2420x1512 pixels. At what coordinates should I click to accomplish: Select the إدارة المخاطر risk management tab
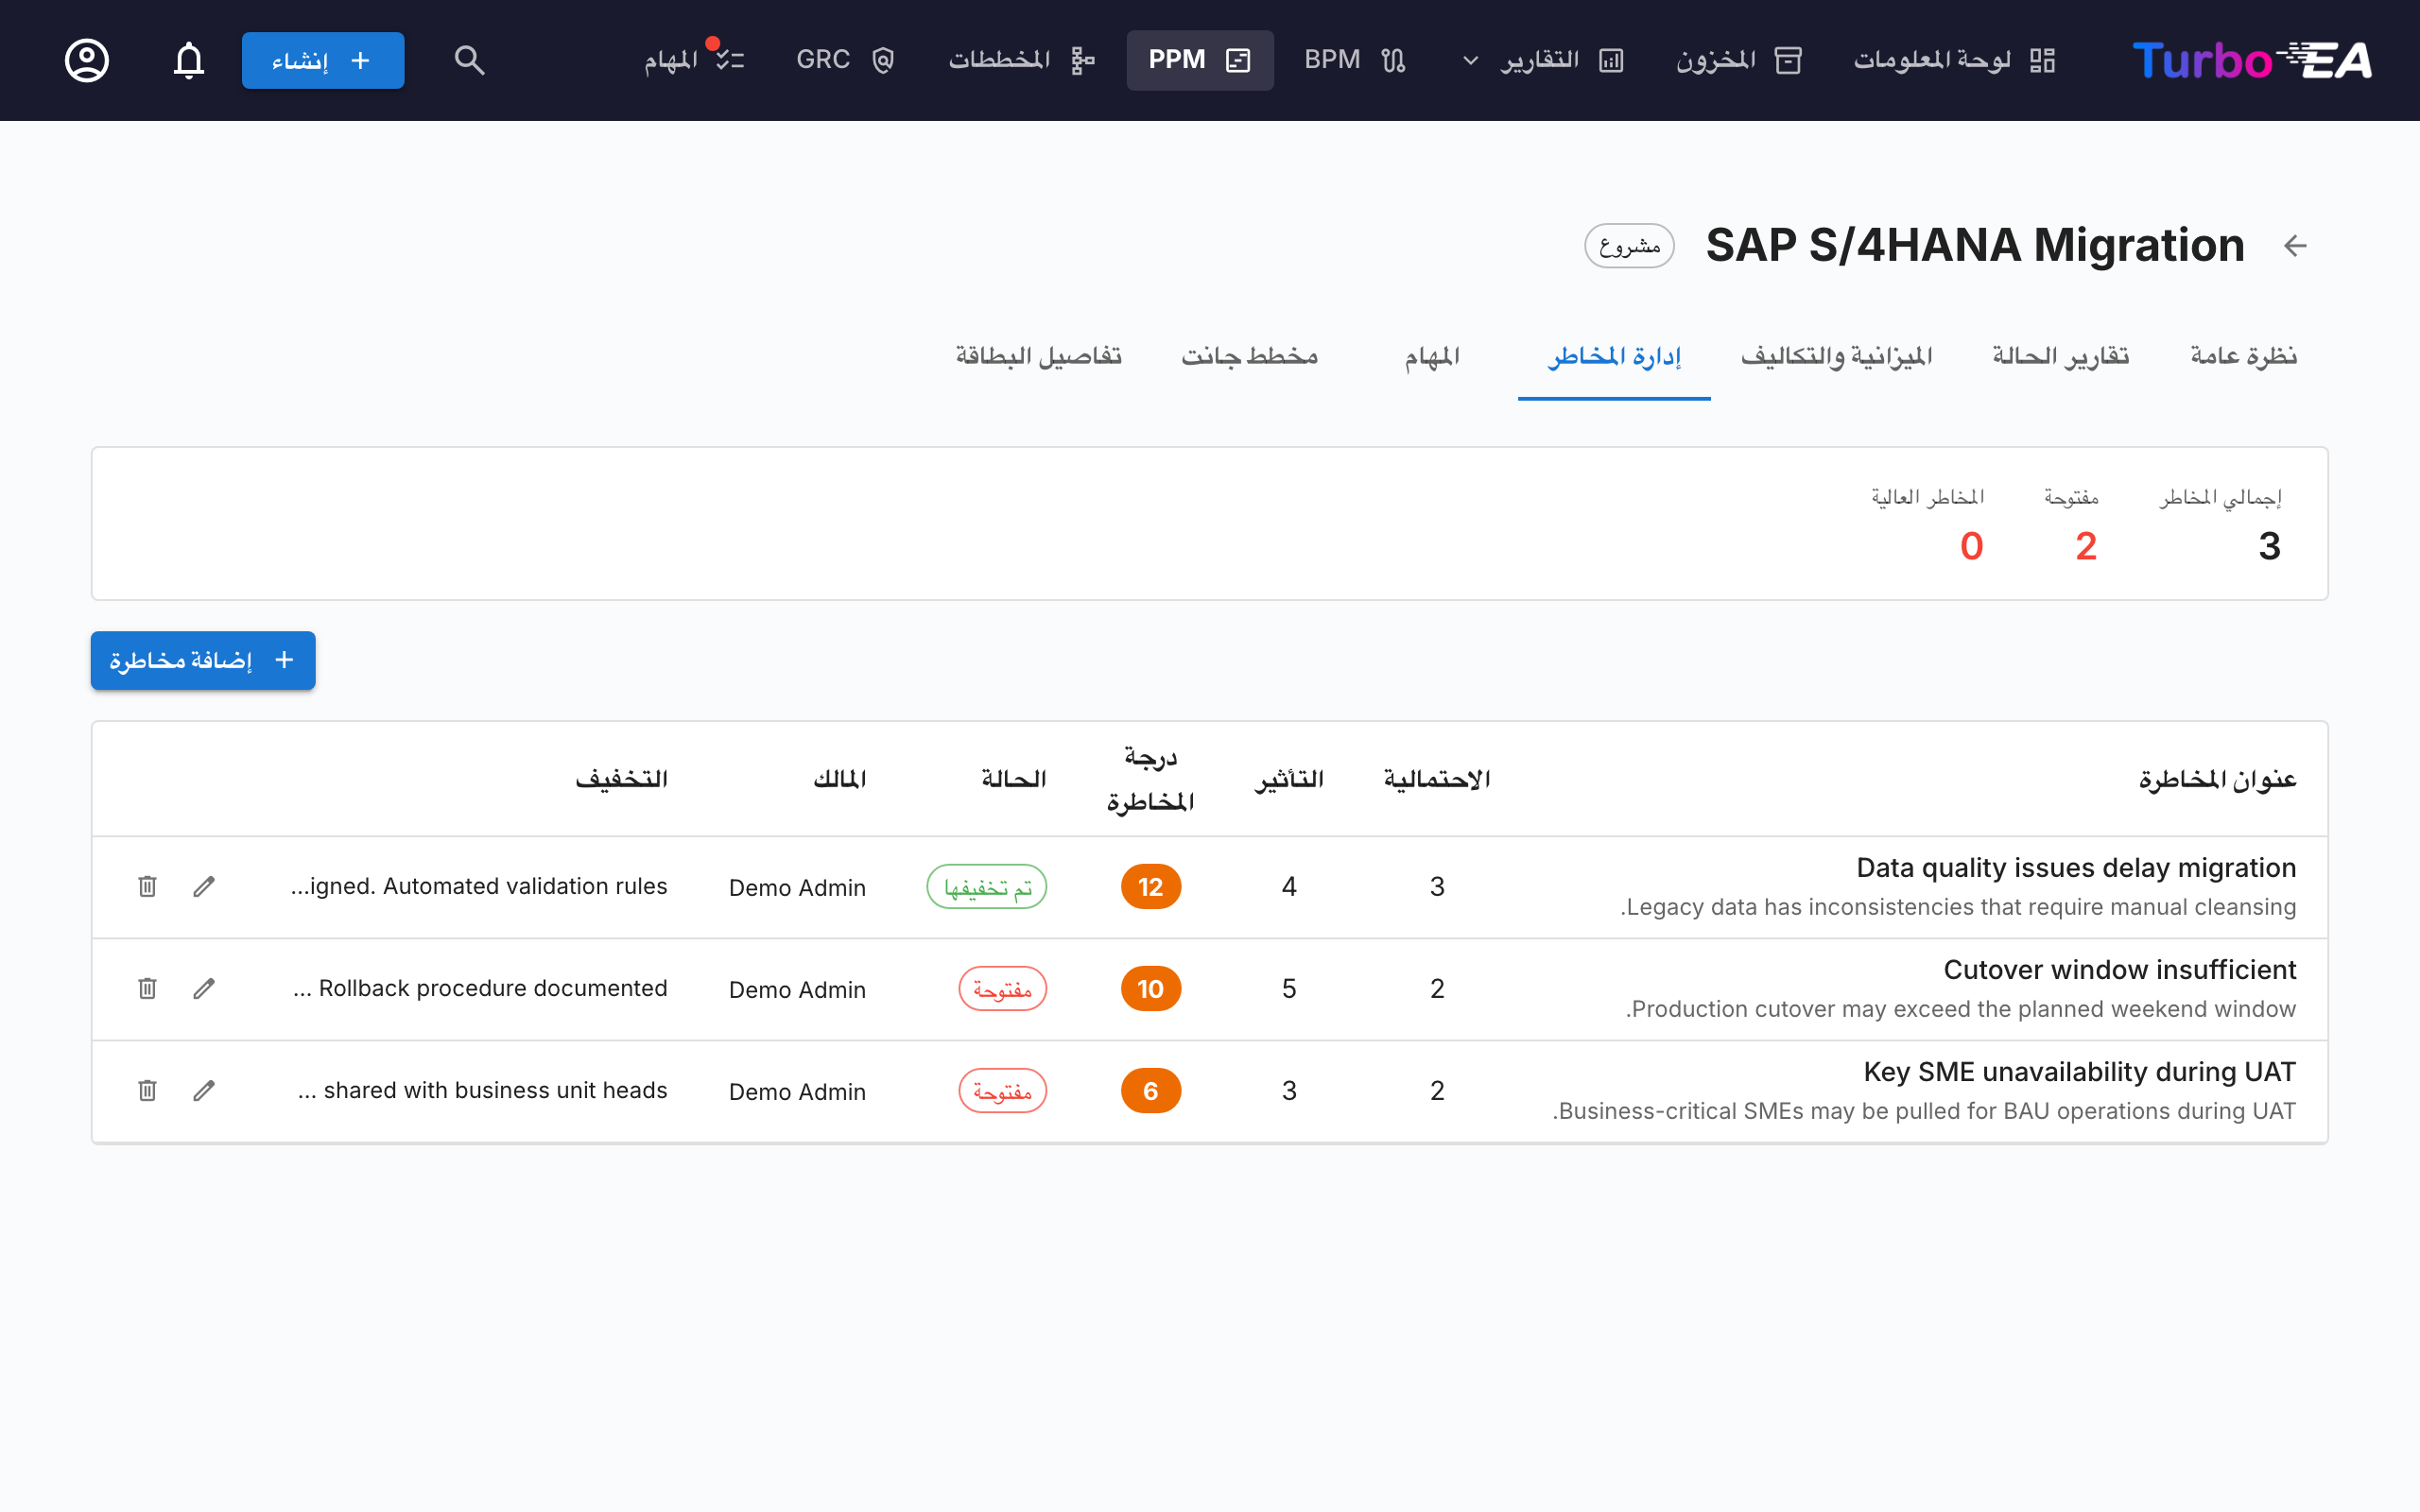click(x=1614, y=356)
